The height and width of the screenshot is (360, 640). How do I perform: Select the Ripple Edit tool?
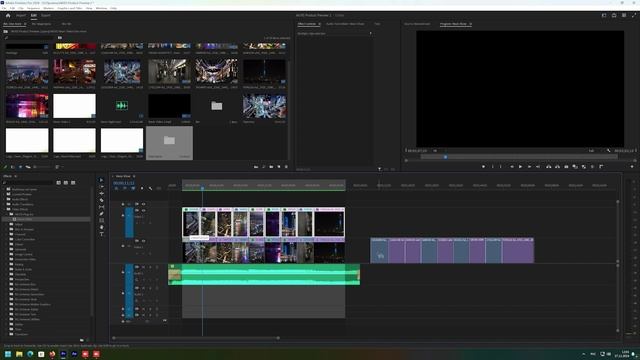pos(101,193)
